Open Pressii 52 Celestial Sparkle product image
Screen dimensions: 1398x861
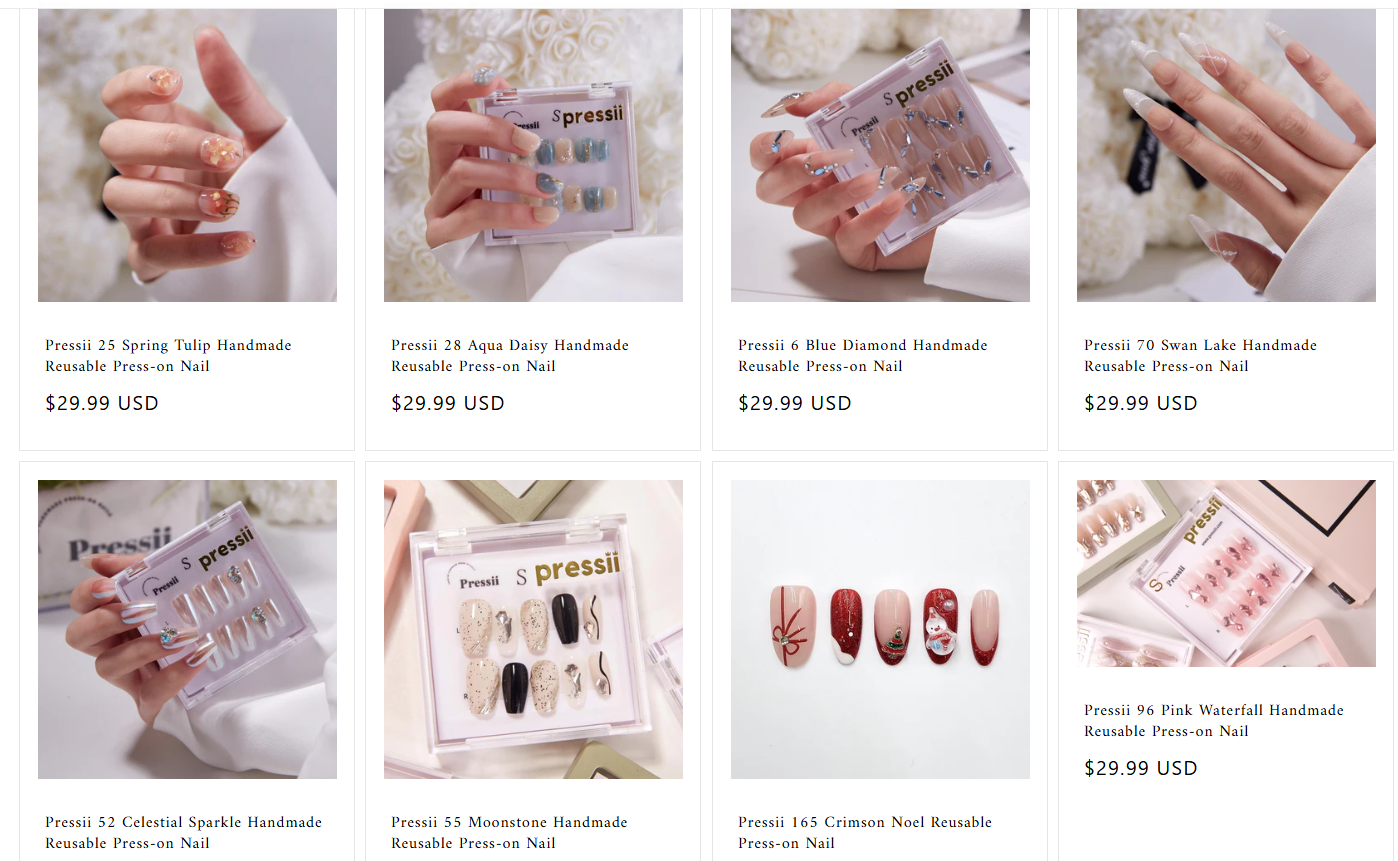pos(187,629)
